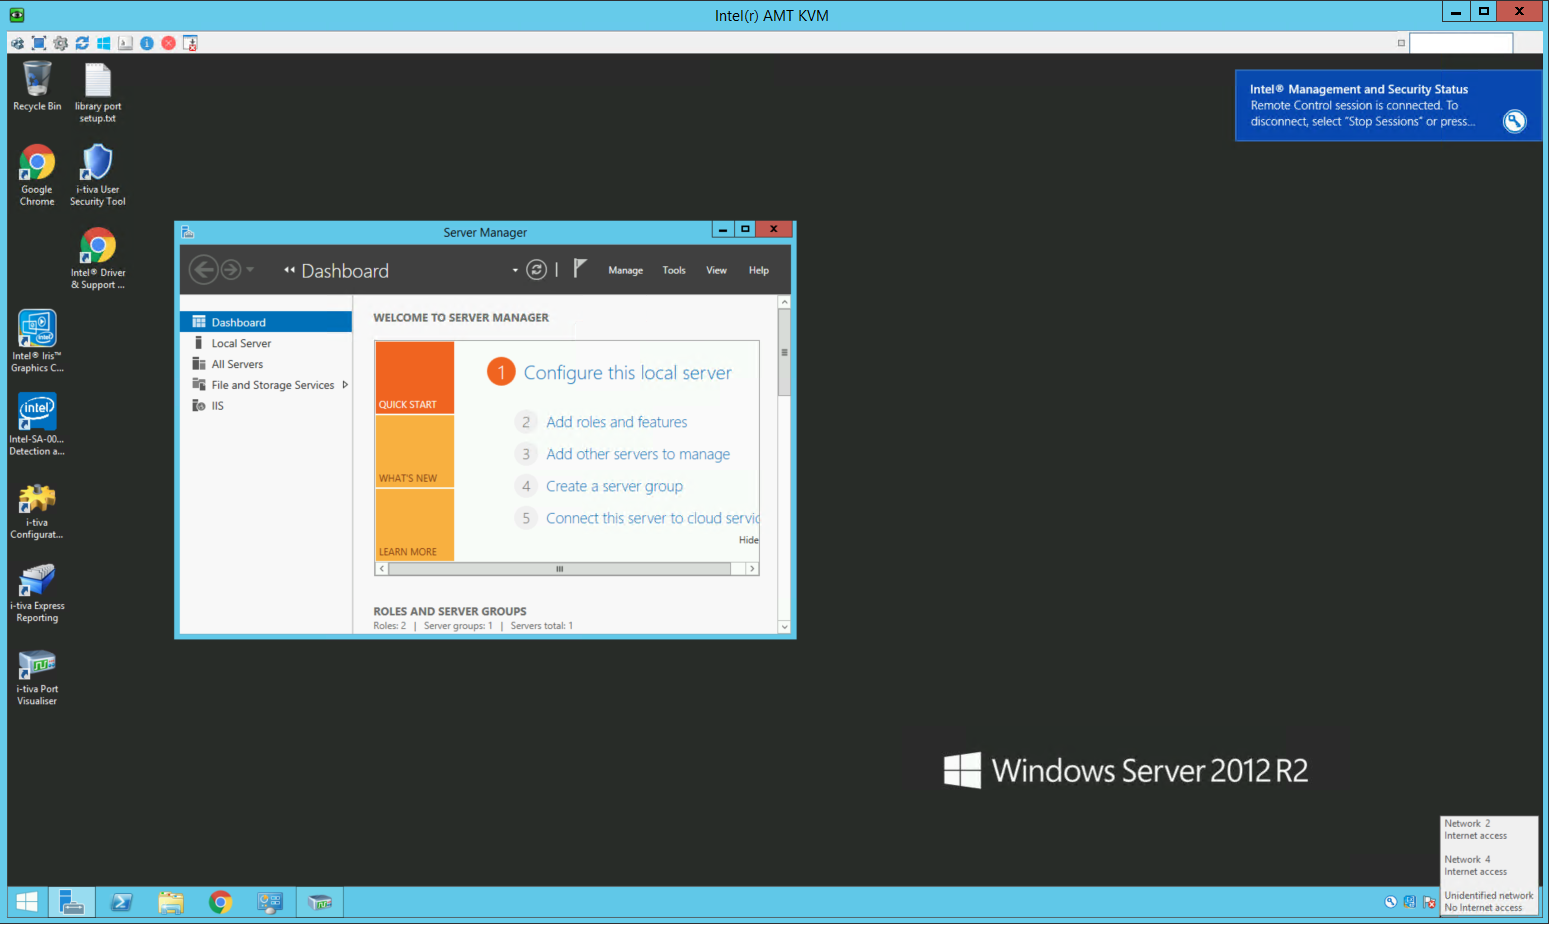Open the Manage menu
1552x927 pixels.
(626, 271)
